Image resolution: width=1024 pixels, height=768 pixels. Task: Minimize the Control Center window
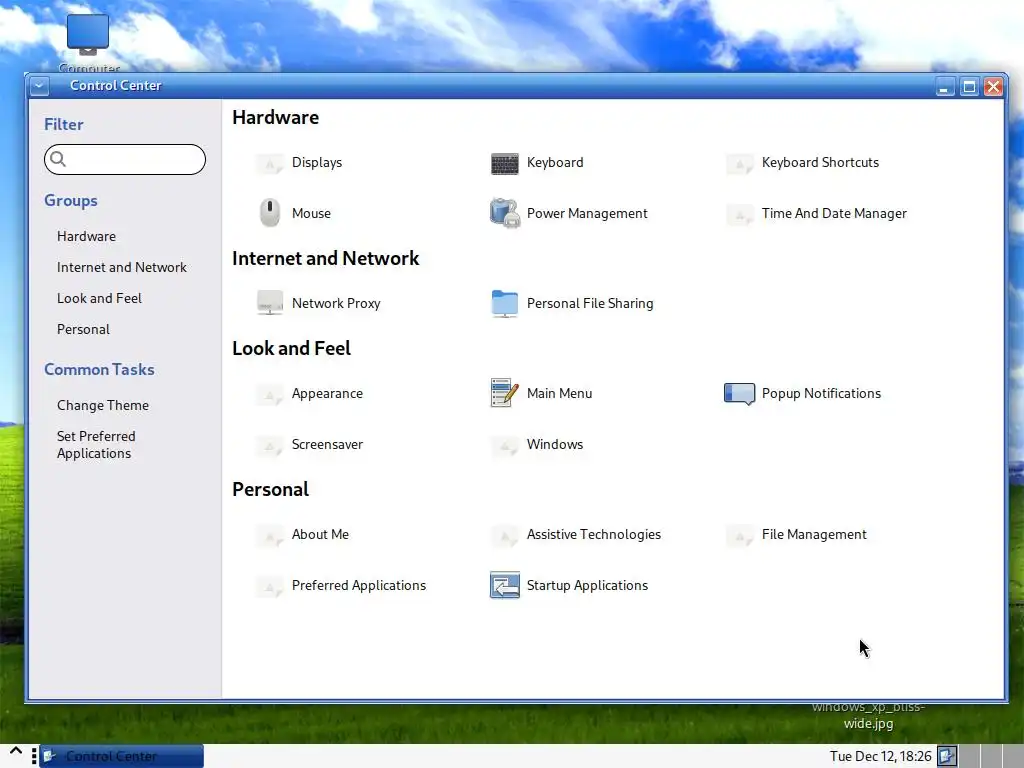pos(944,87)
